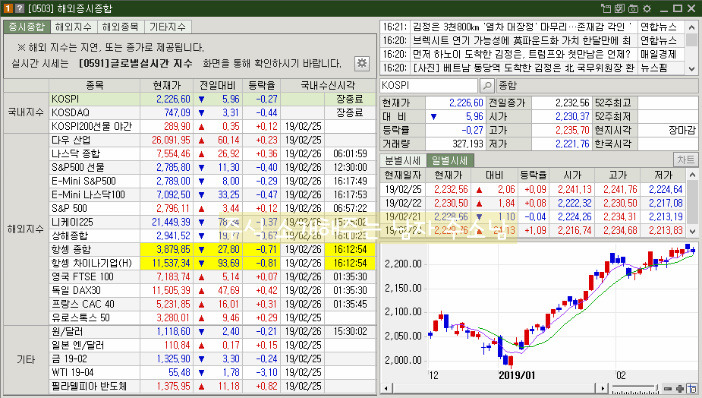Viewport: 702px width, 398px height.
Task: Click the news list scroll up arrow
Action: click(692, 27)
